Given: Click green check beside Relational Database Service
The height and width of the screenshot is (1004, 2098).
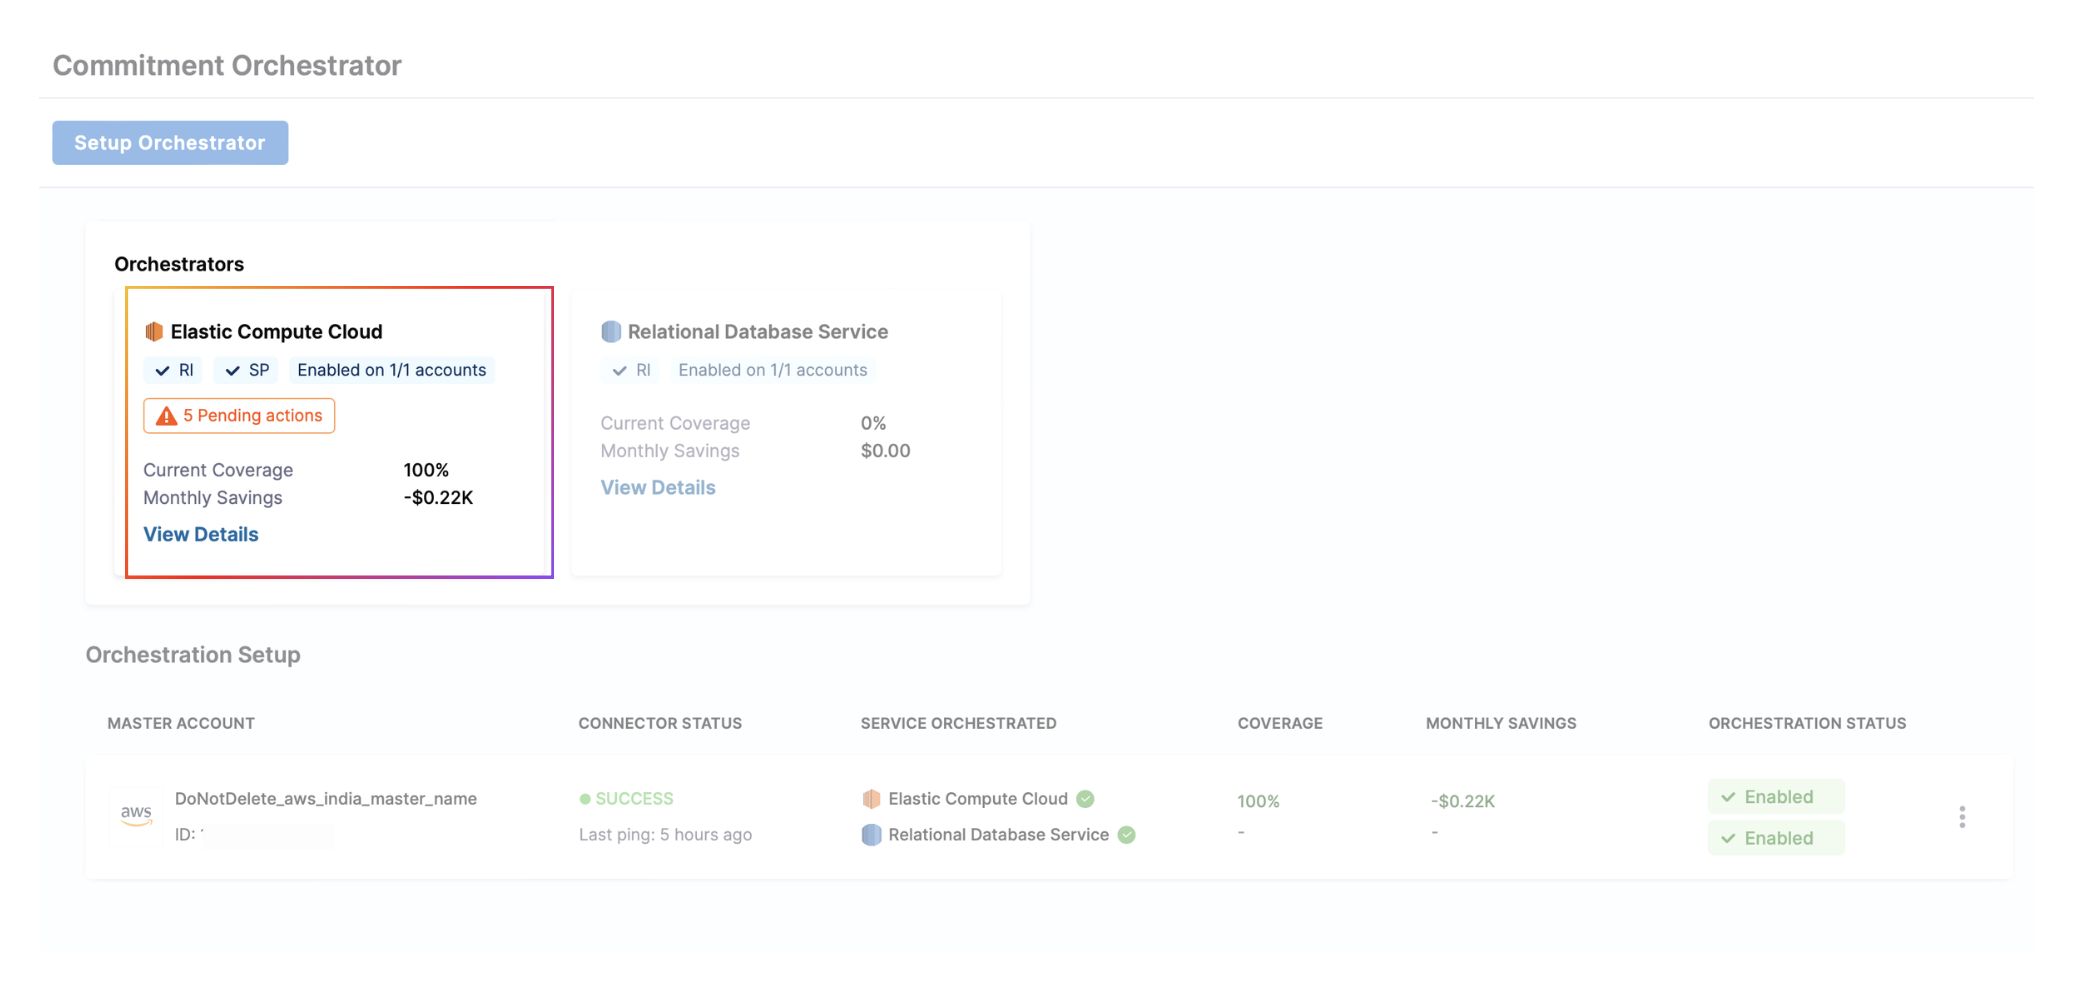Looking at the screenshot, I should (x=1127, y=835).
